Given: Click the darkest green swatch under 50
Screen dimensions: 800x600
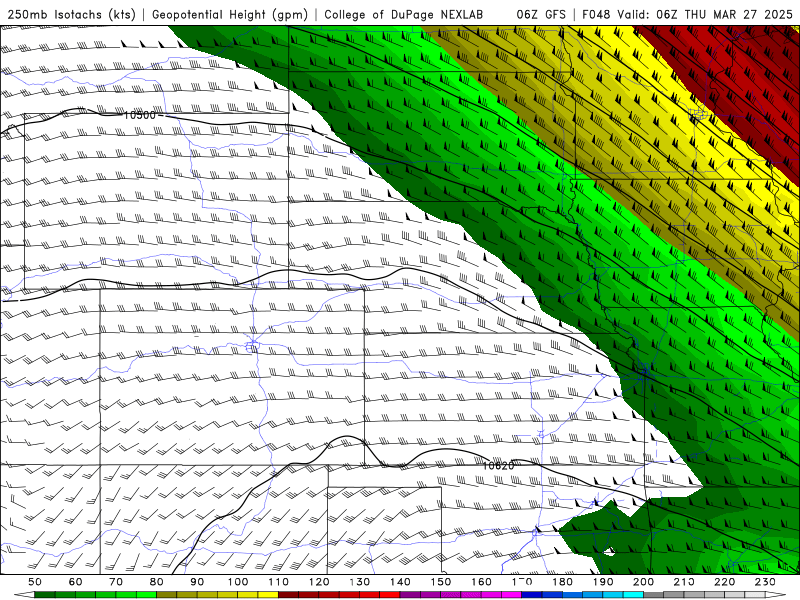Looking at the screenshot, I should pyautogui.click(x=45, y=595).
